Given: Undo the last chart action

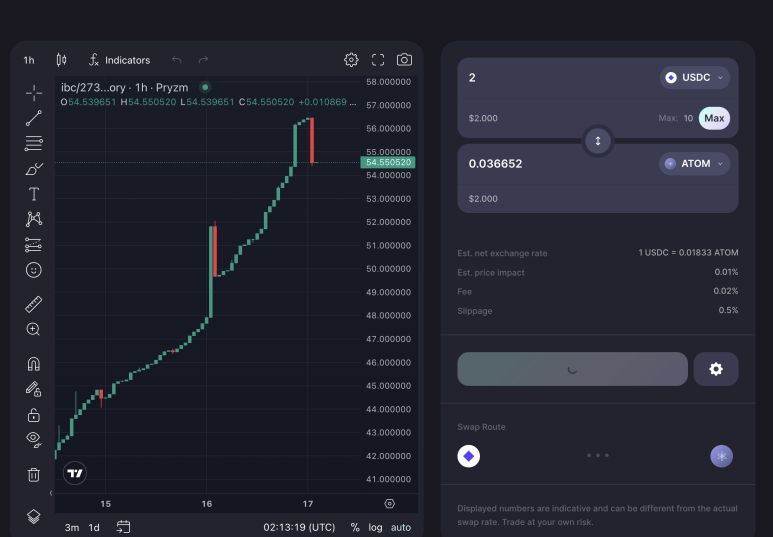Looking at the screenshot, I should tap(176, 60).
